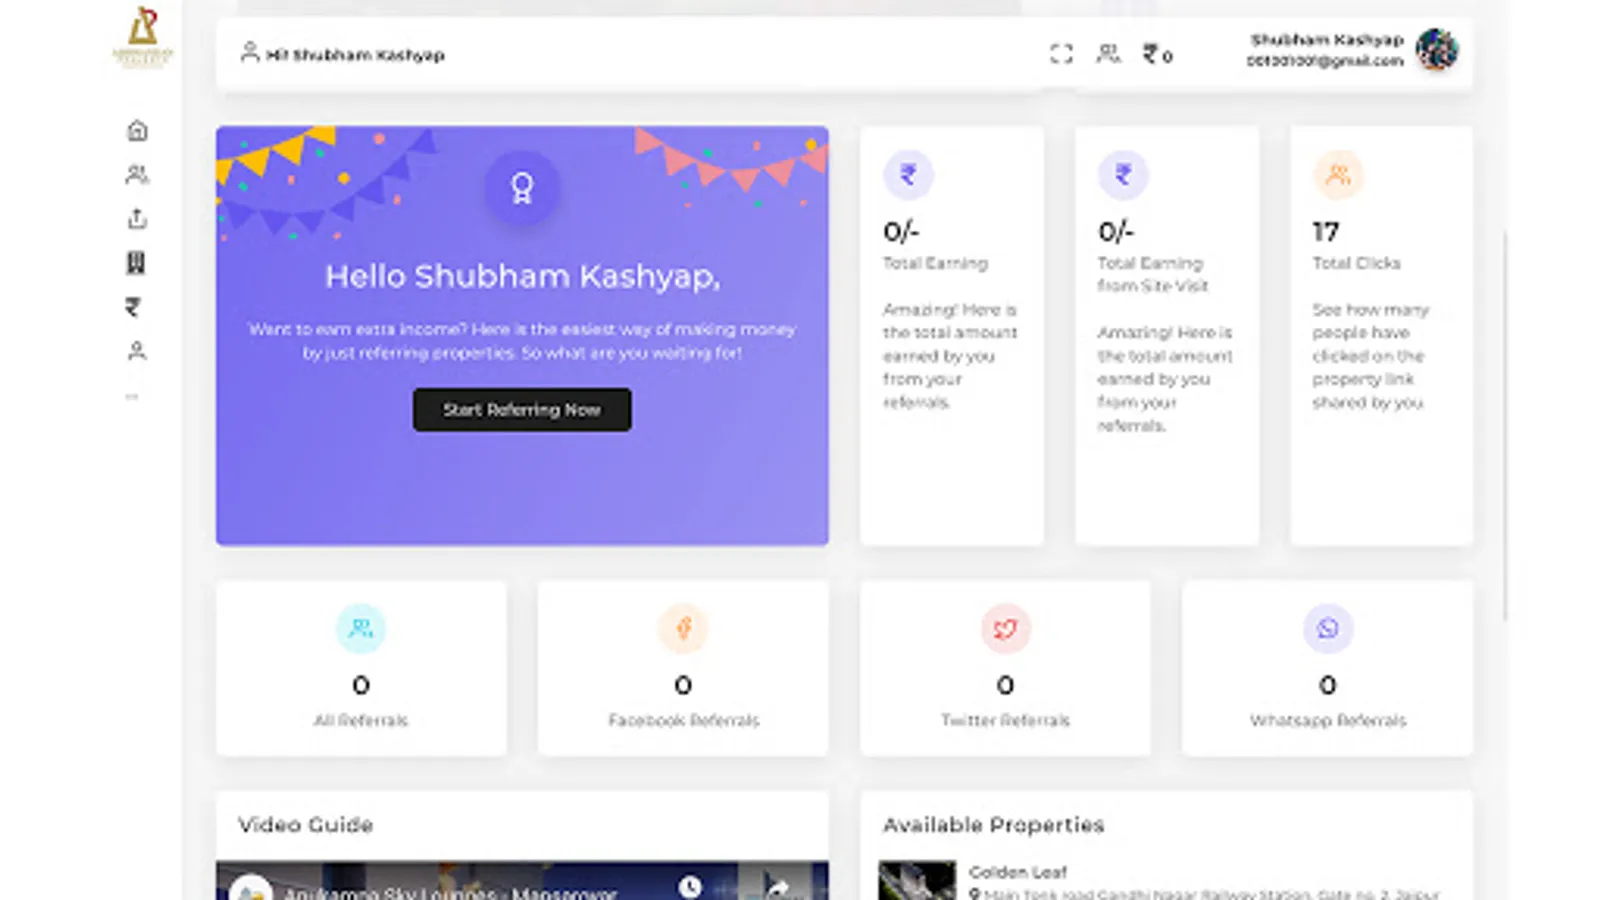Click the "All Referrals" label
The height and width of the screenshot is (900, 1600).
pos(361,720)
